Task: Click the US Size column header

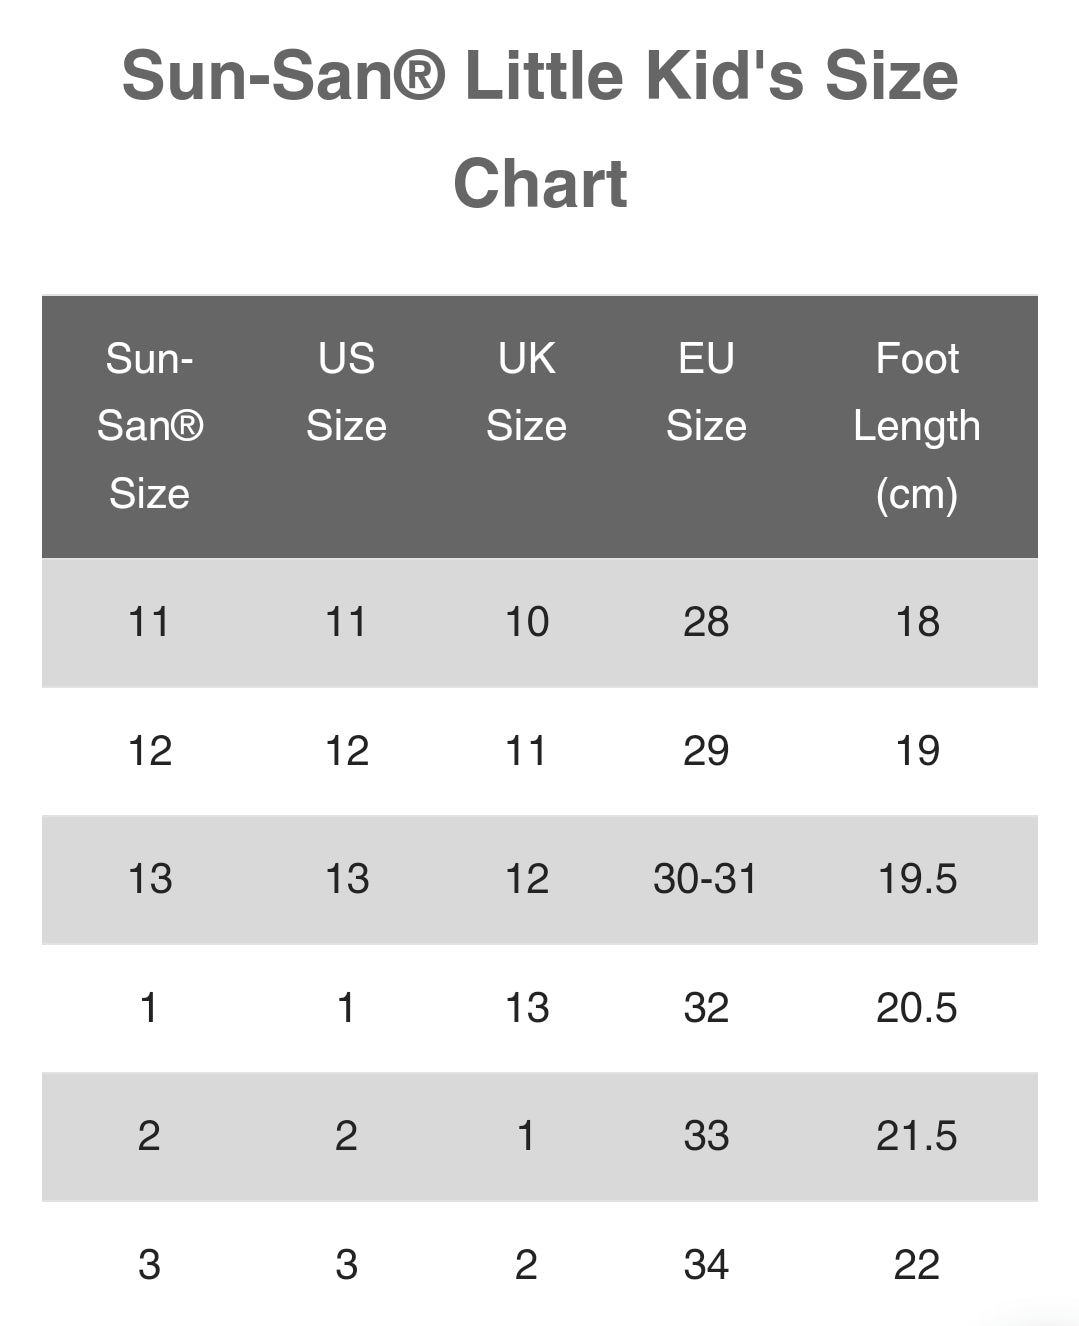Action: pos(346,392)
